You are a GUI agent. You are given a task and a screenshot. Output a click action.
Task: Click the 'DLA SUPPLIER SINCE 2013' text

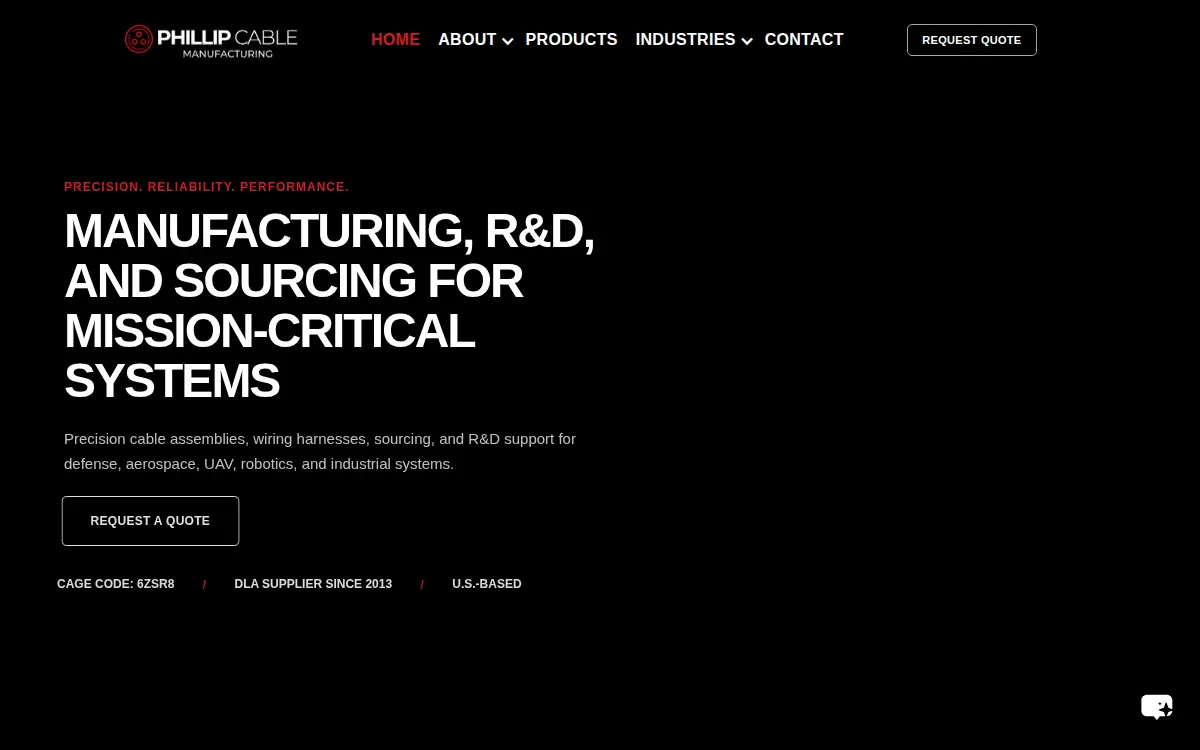pos(313,584)
